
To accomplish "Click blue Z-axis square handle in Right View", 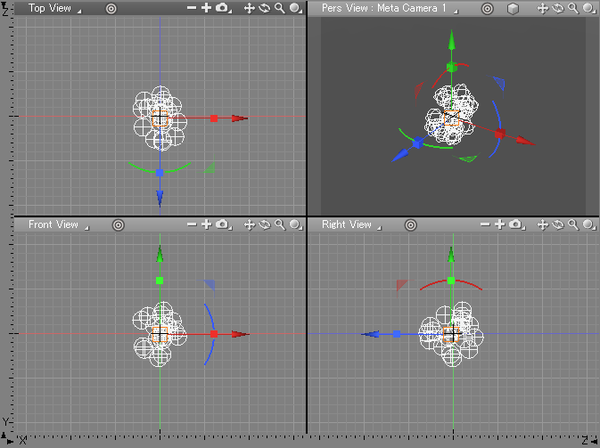I will tap(397, 333).
